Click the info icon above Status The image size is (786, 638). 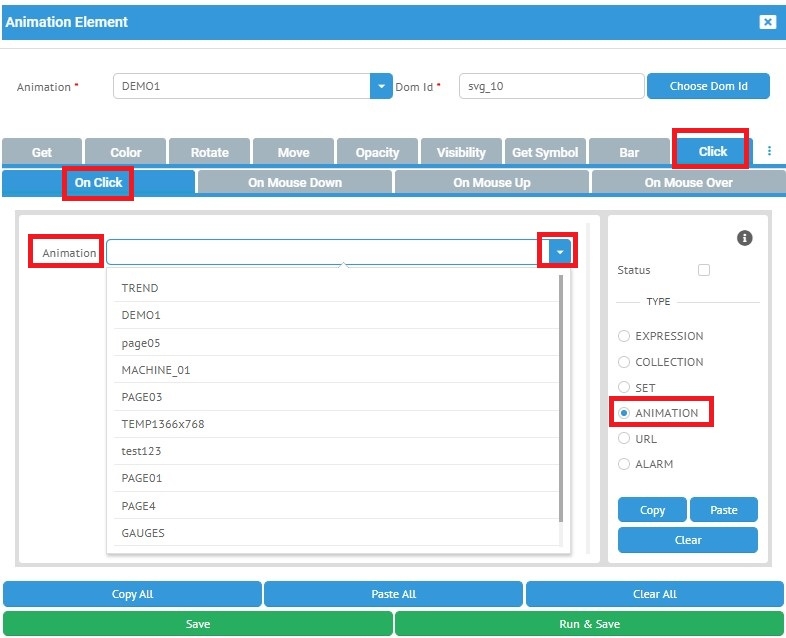pos(744,238)
